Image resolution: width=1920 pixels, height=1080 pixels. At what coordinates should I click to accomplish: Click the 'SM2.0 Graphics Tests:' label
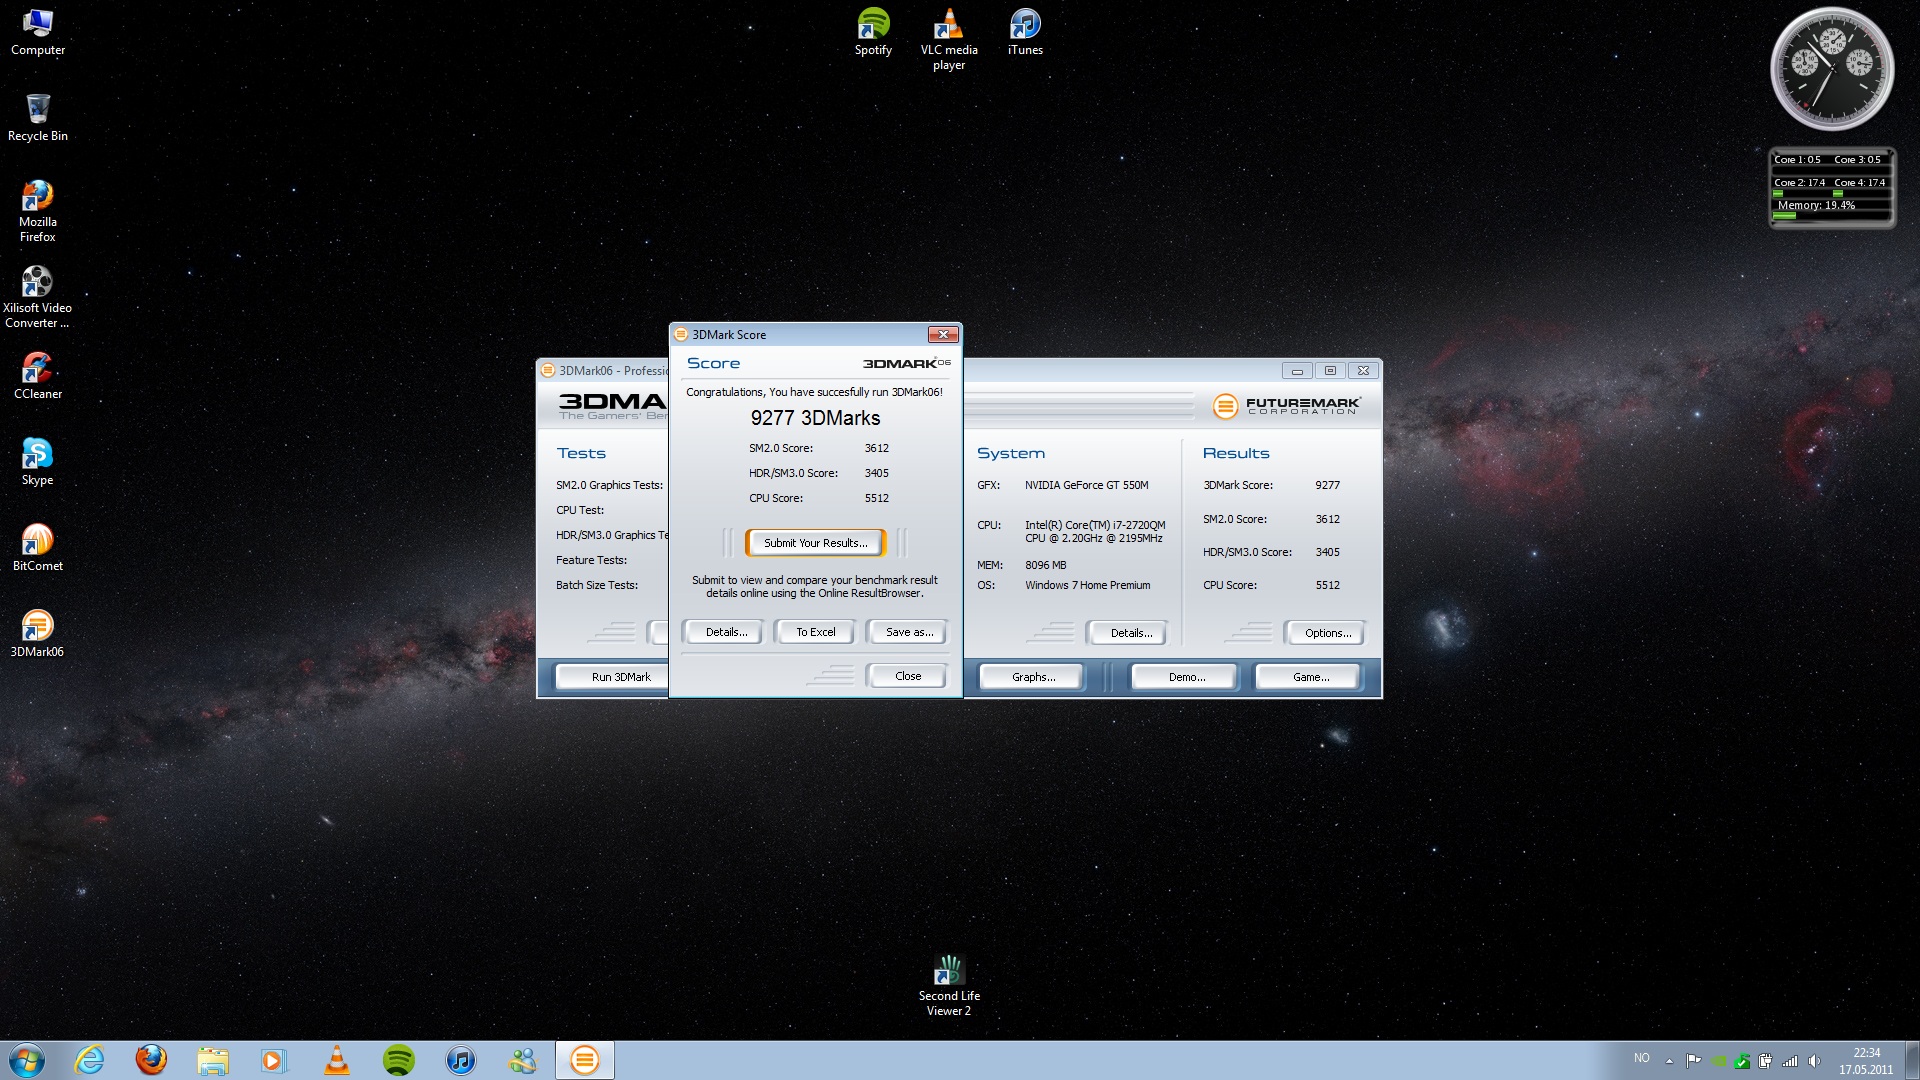(x=609, y=485)
